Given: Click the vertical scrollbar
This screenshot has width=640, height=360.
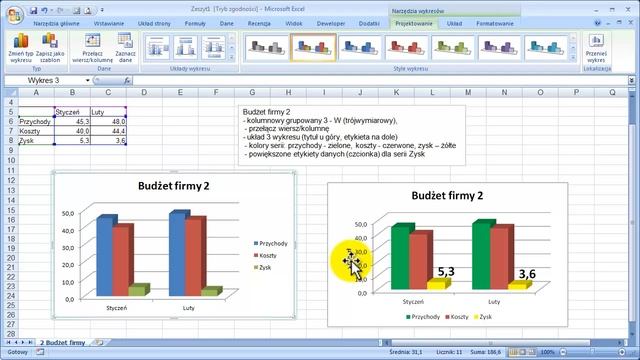Looking at the screenshot, I should pos(632,223).
